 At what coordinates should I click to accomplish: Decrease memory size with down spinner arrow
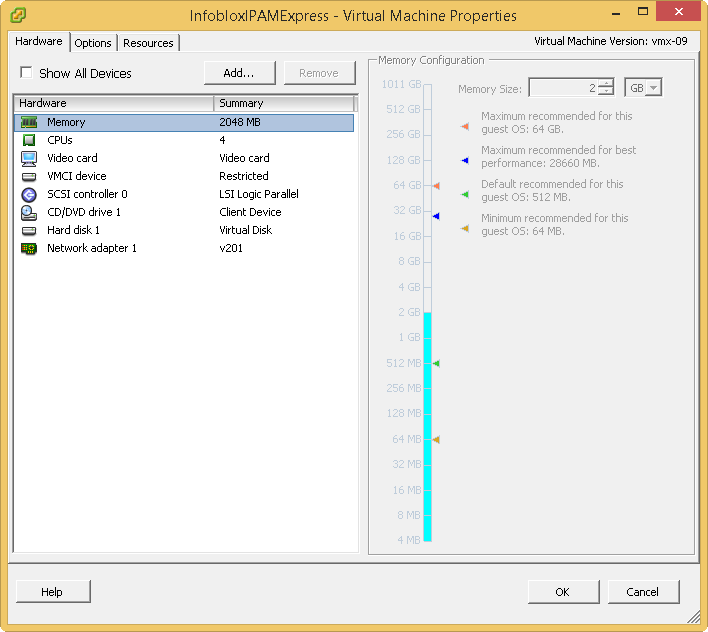(x=606, y=92)
